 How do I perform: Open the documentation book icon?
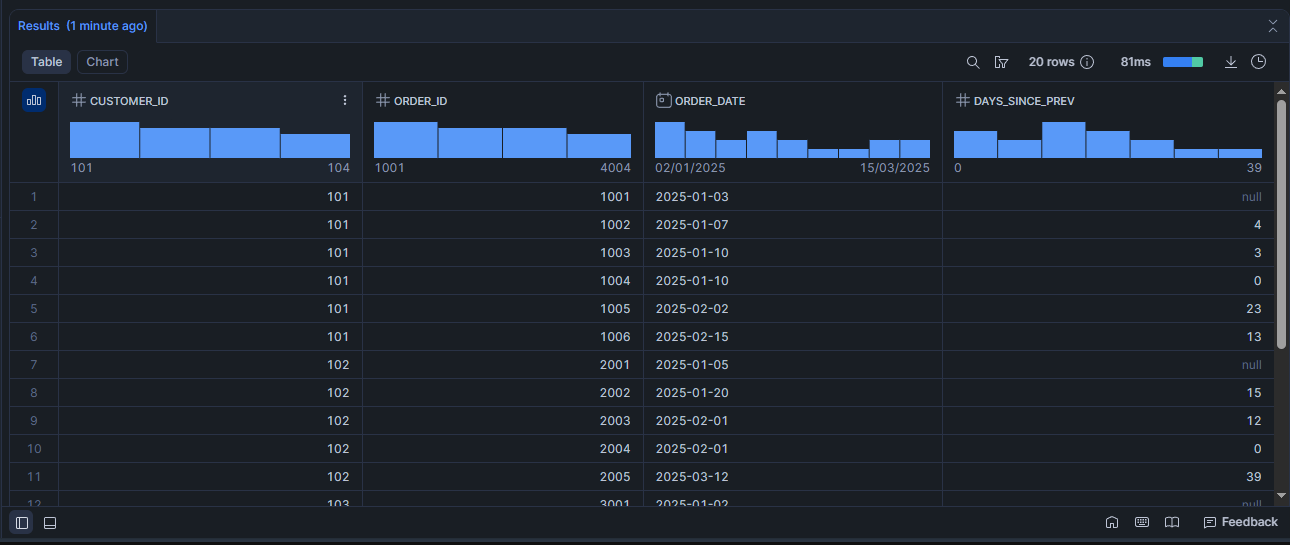click(x=1172, y=522)
